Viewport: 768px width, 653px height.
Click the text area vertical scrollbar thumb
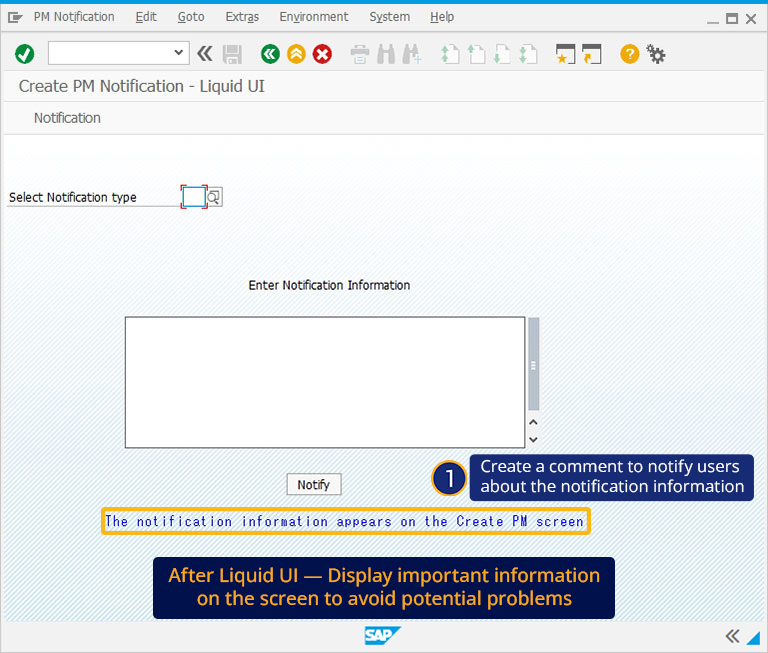(x=533, y=364)
